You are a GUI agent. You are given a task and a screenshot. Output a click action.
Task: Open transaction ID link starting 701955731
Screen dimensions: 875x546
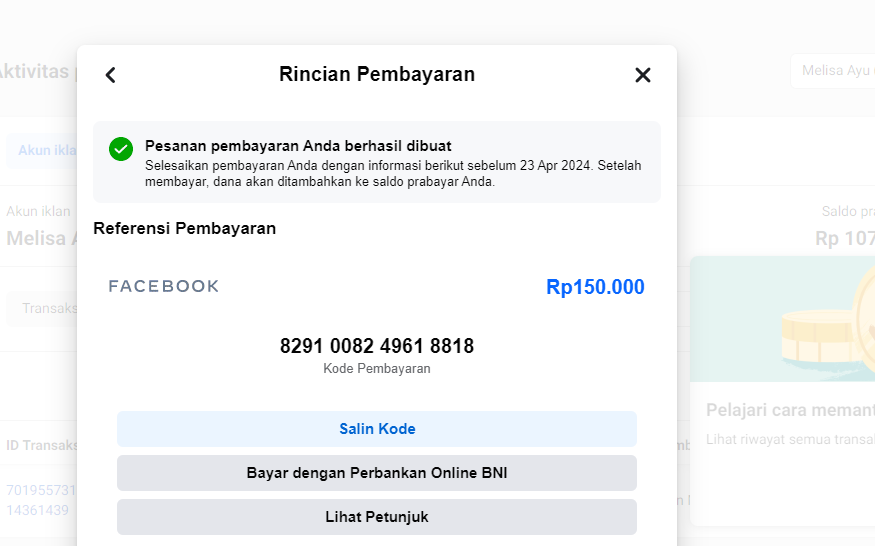[40, 490]
